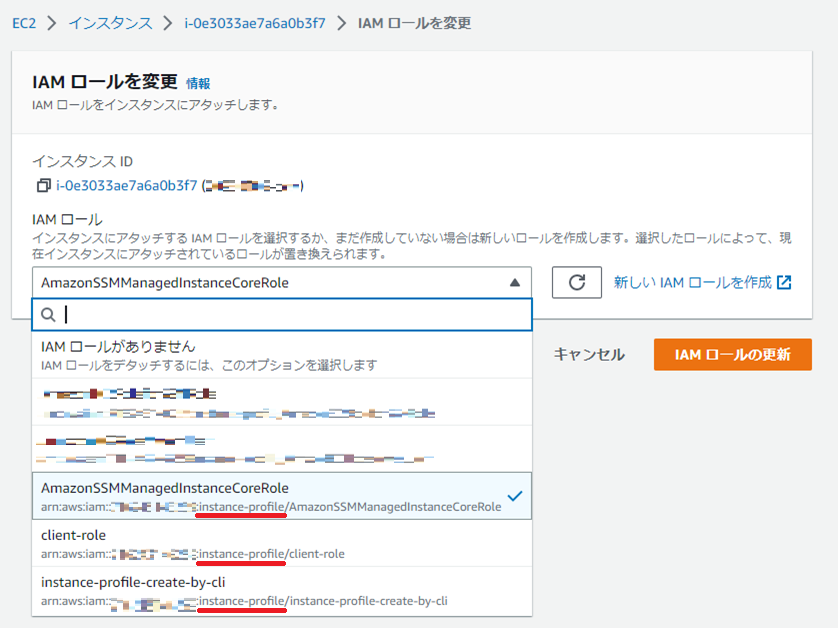
Task: Choose instance-profile-create-by-cli option
Action: 282,591
